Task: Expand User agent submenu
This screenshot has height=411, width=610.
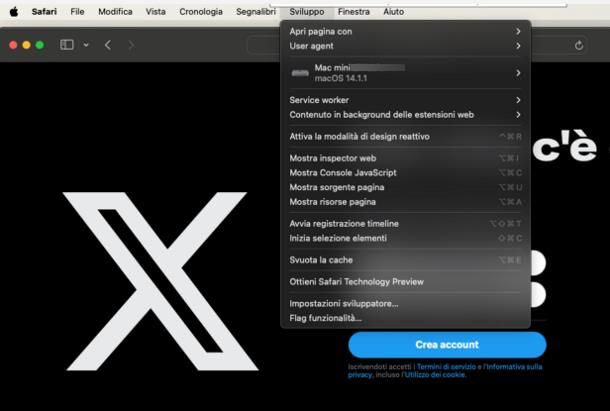Action: tap(405, 46)
